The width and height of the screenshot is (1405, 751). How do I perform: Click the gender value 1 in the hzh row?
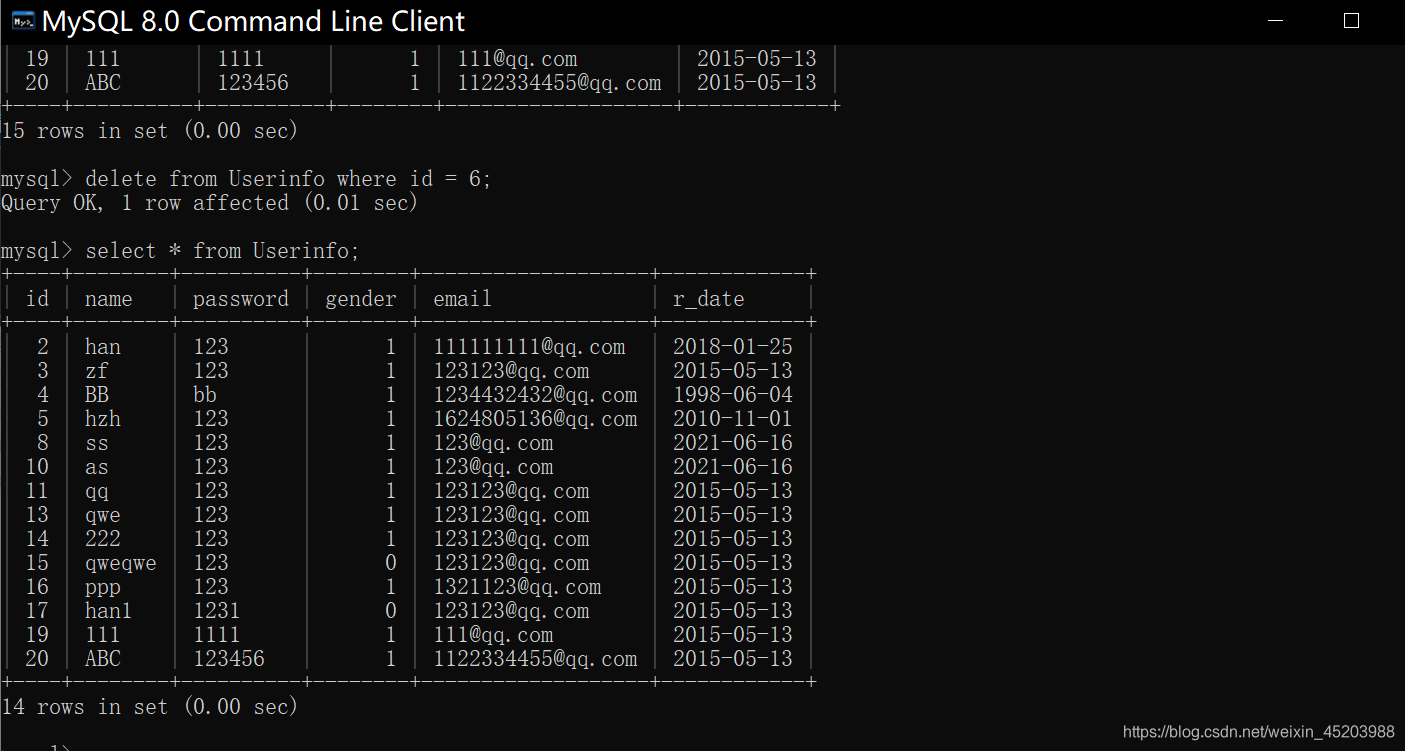[391, 419]
